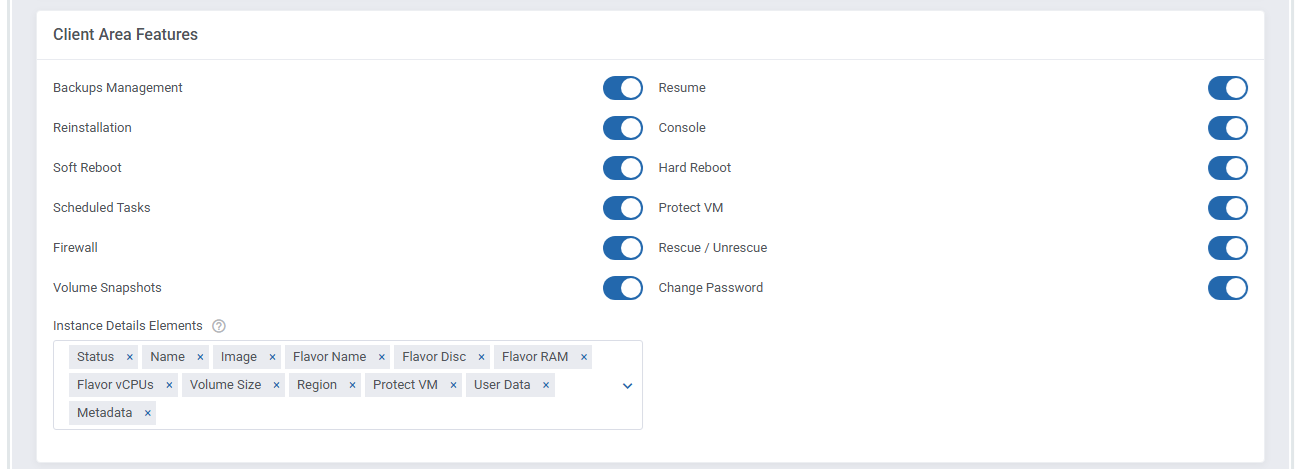Viewport: 1302px width, 469px height.
Task: Click inside the Instance Details Elements field
Action: pyautogui.click(x=400, y=413)
